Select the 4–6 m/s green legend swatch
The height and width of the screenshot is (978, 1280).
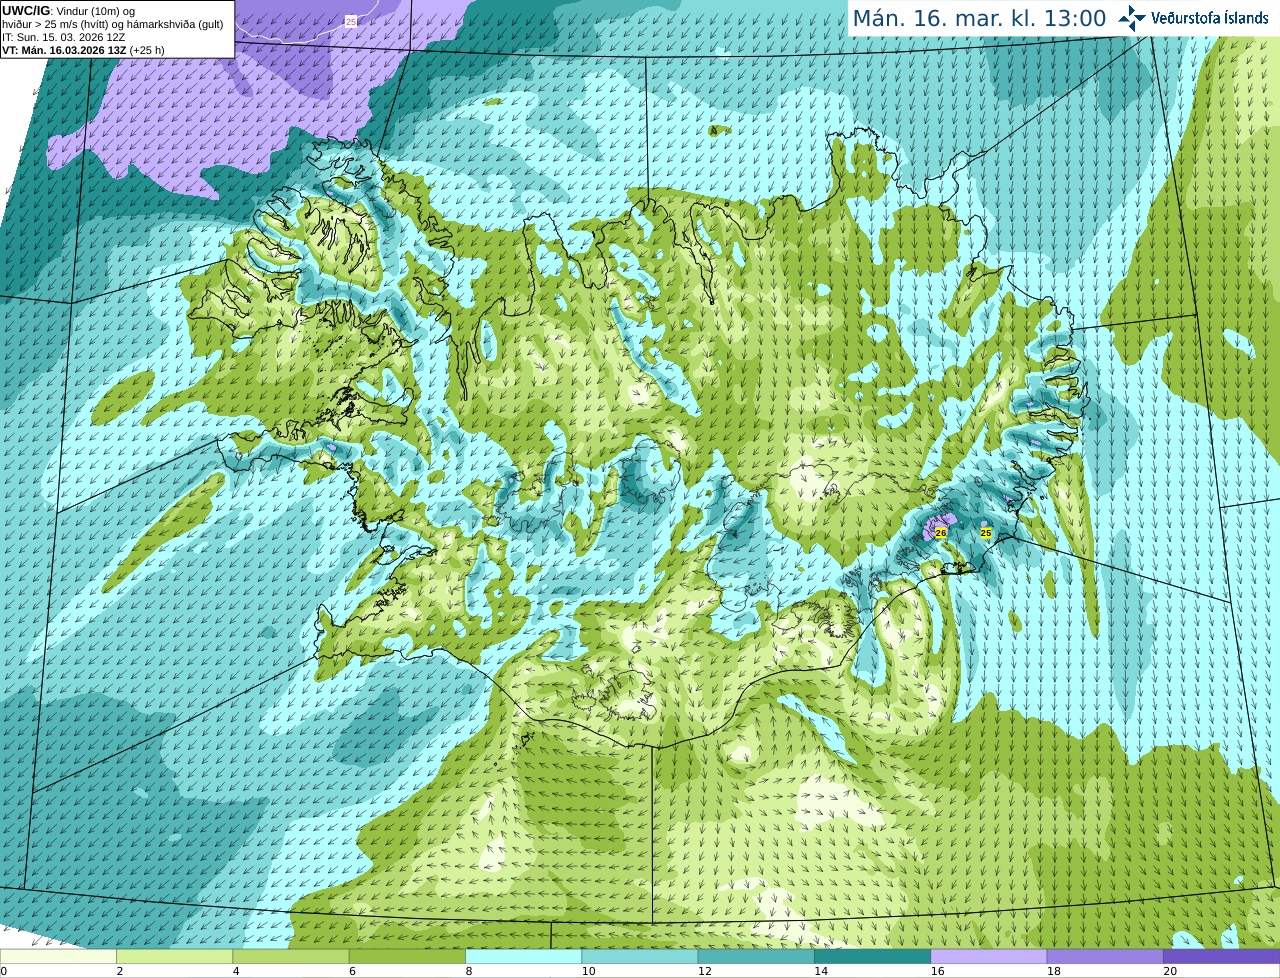pyautogui.click(x=291, y=956)
